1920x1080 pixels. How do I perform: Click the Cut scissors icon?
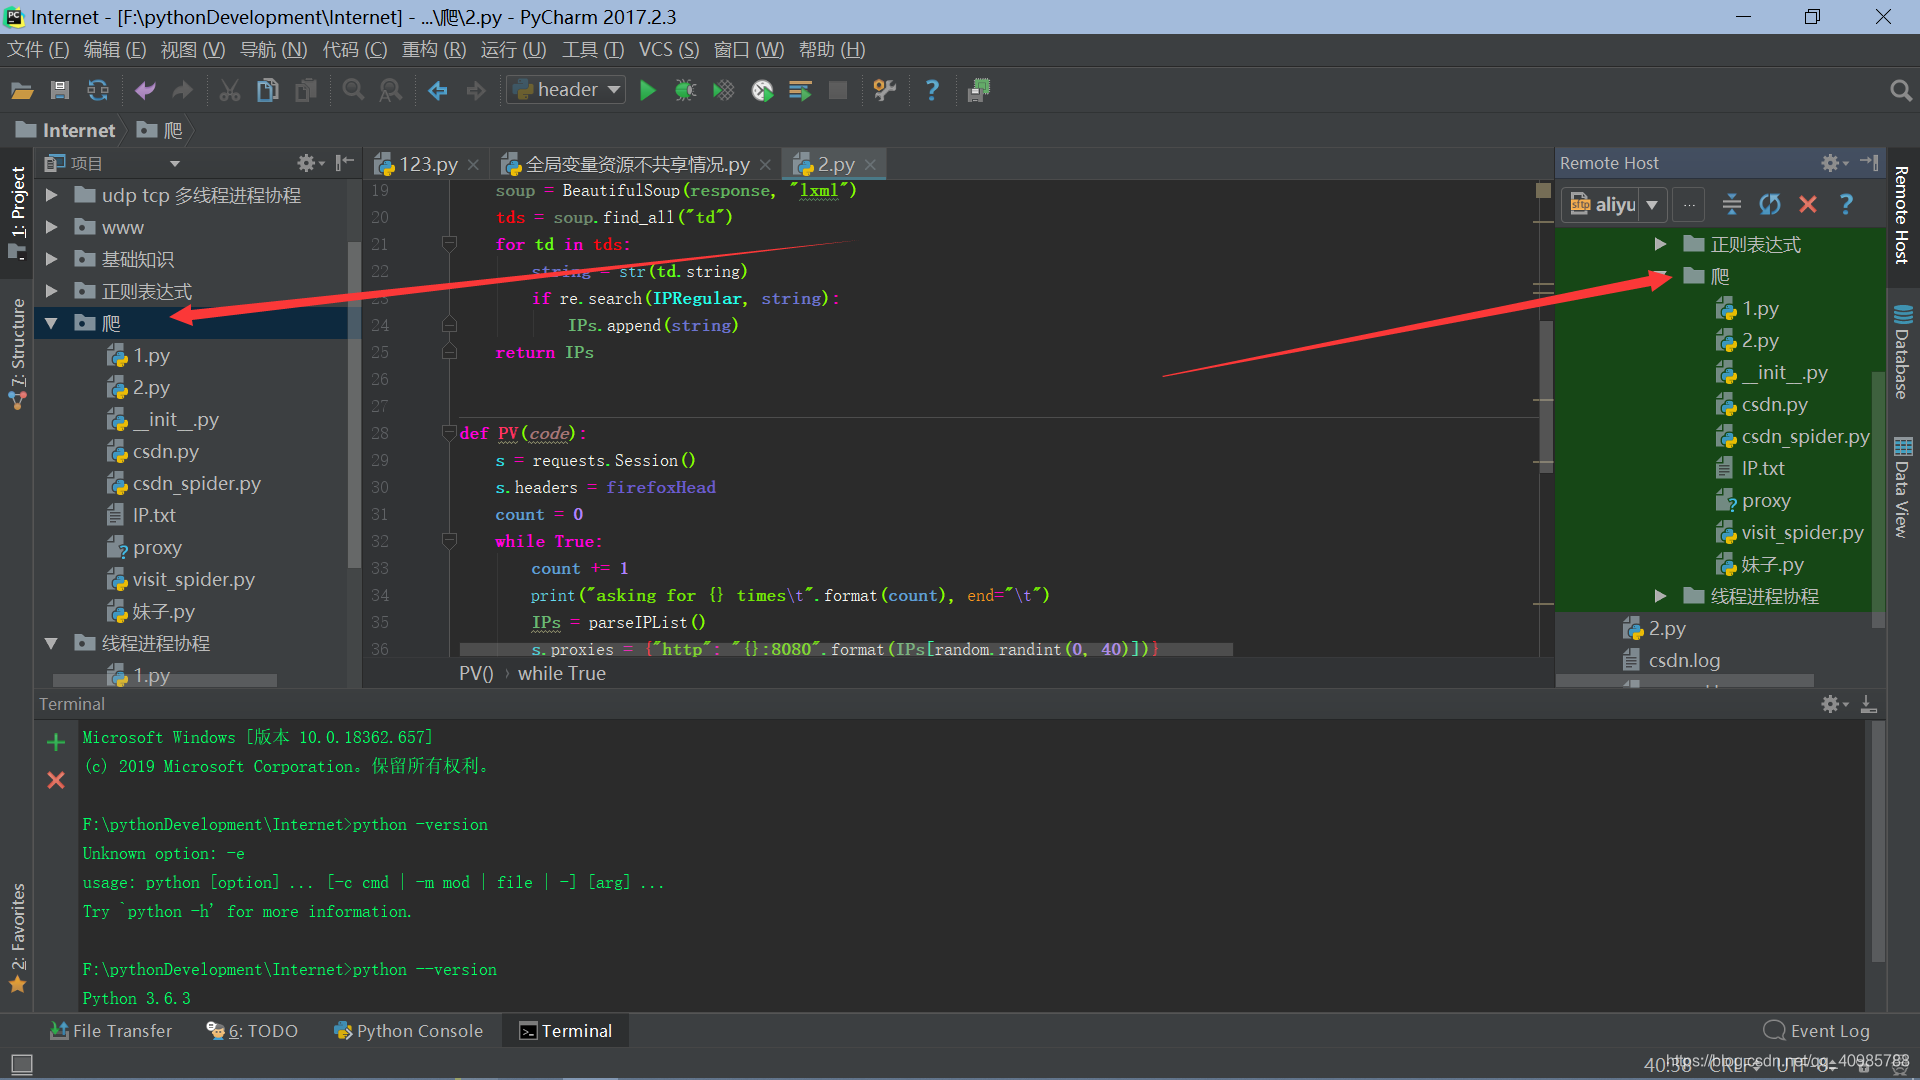(x=230, y=91)
